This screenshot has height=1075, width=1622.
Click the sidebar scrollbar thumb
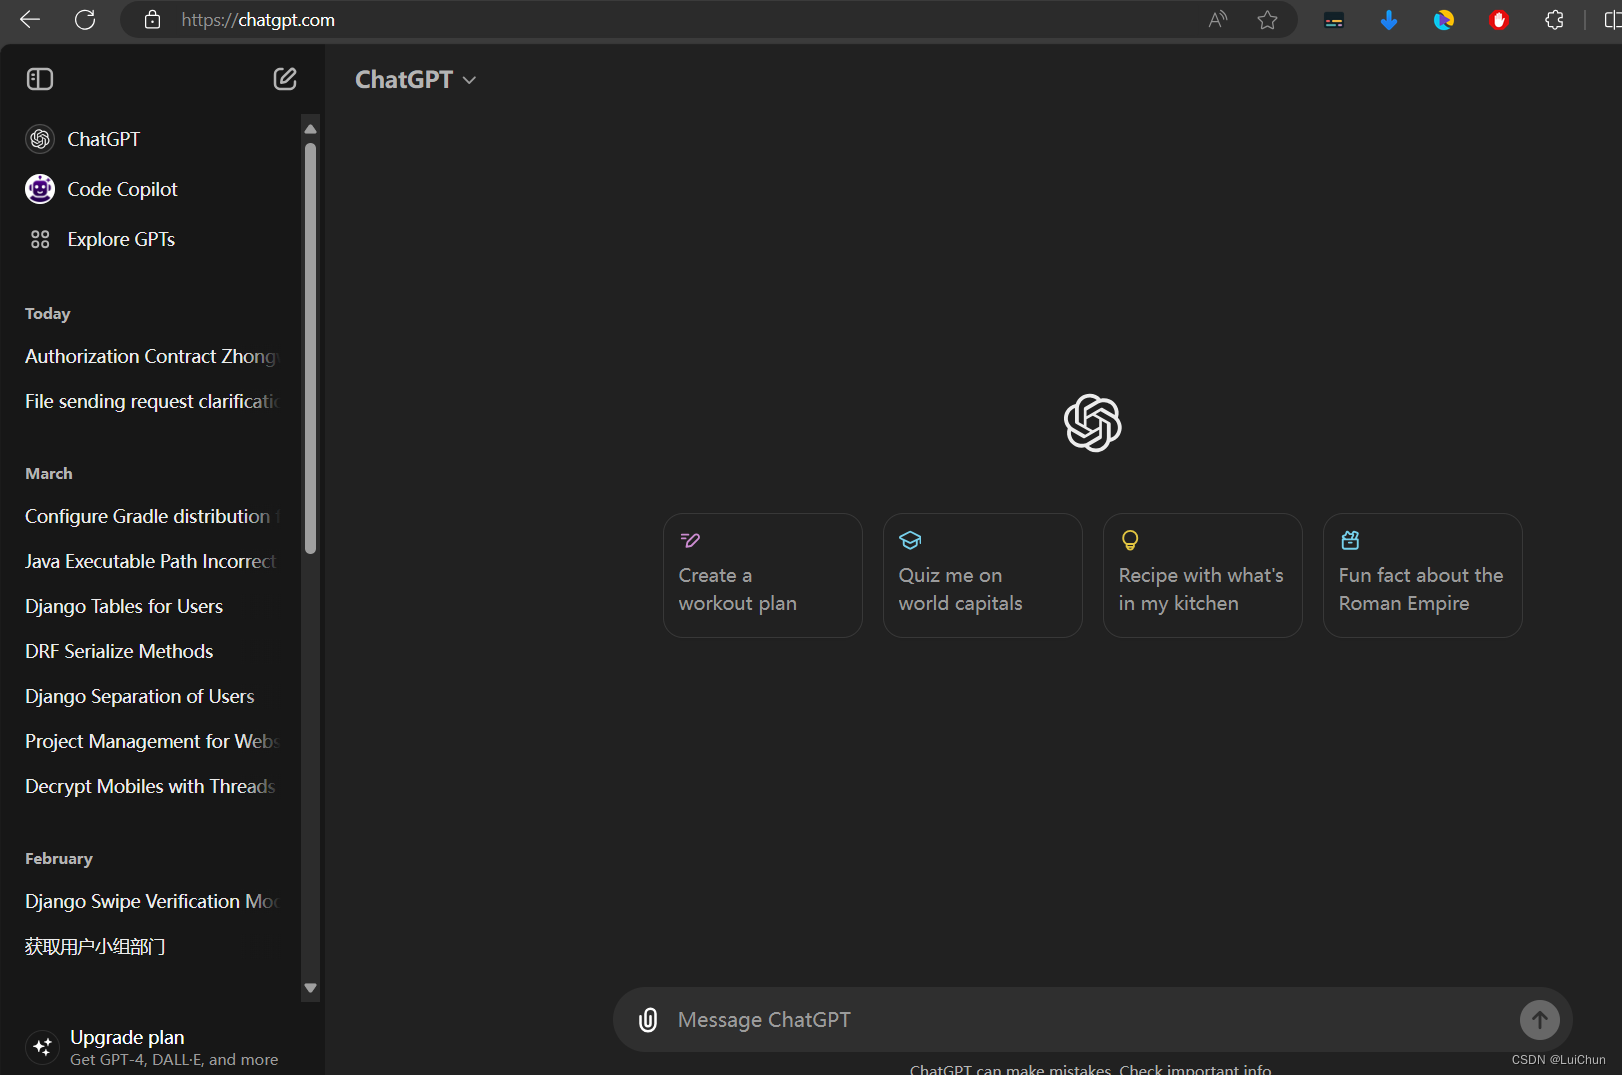[311, 348]
